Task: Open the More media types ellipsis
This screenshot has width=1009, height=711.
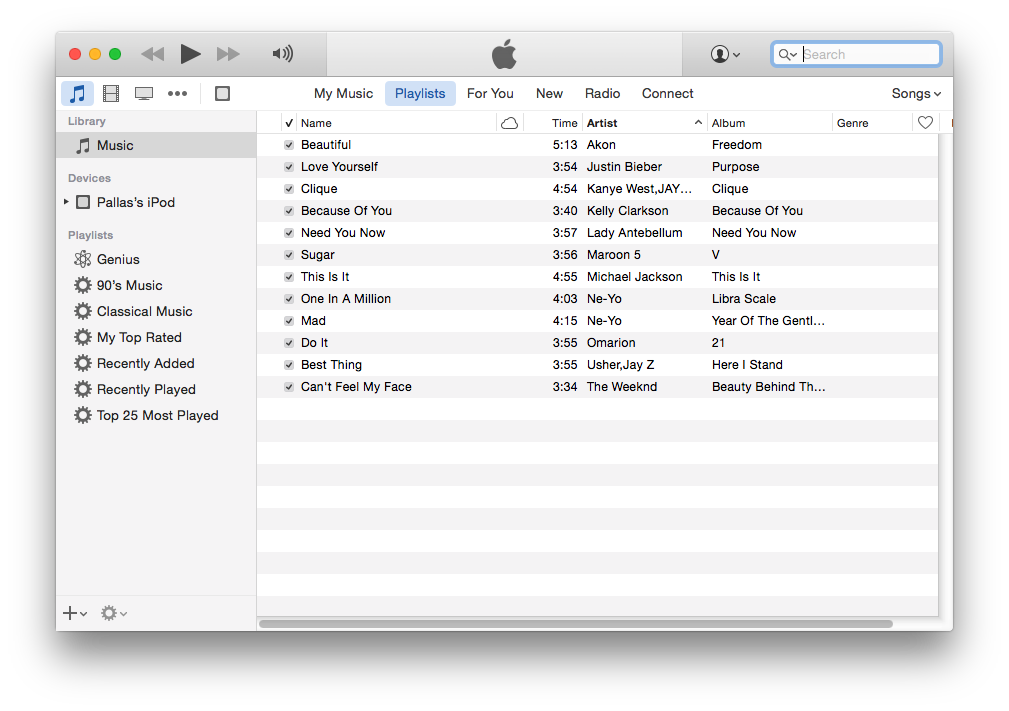Action: click(177, 94)
